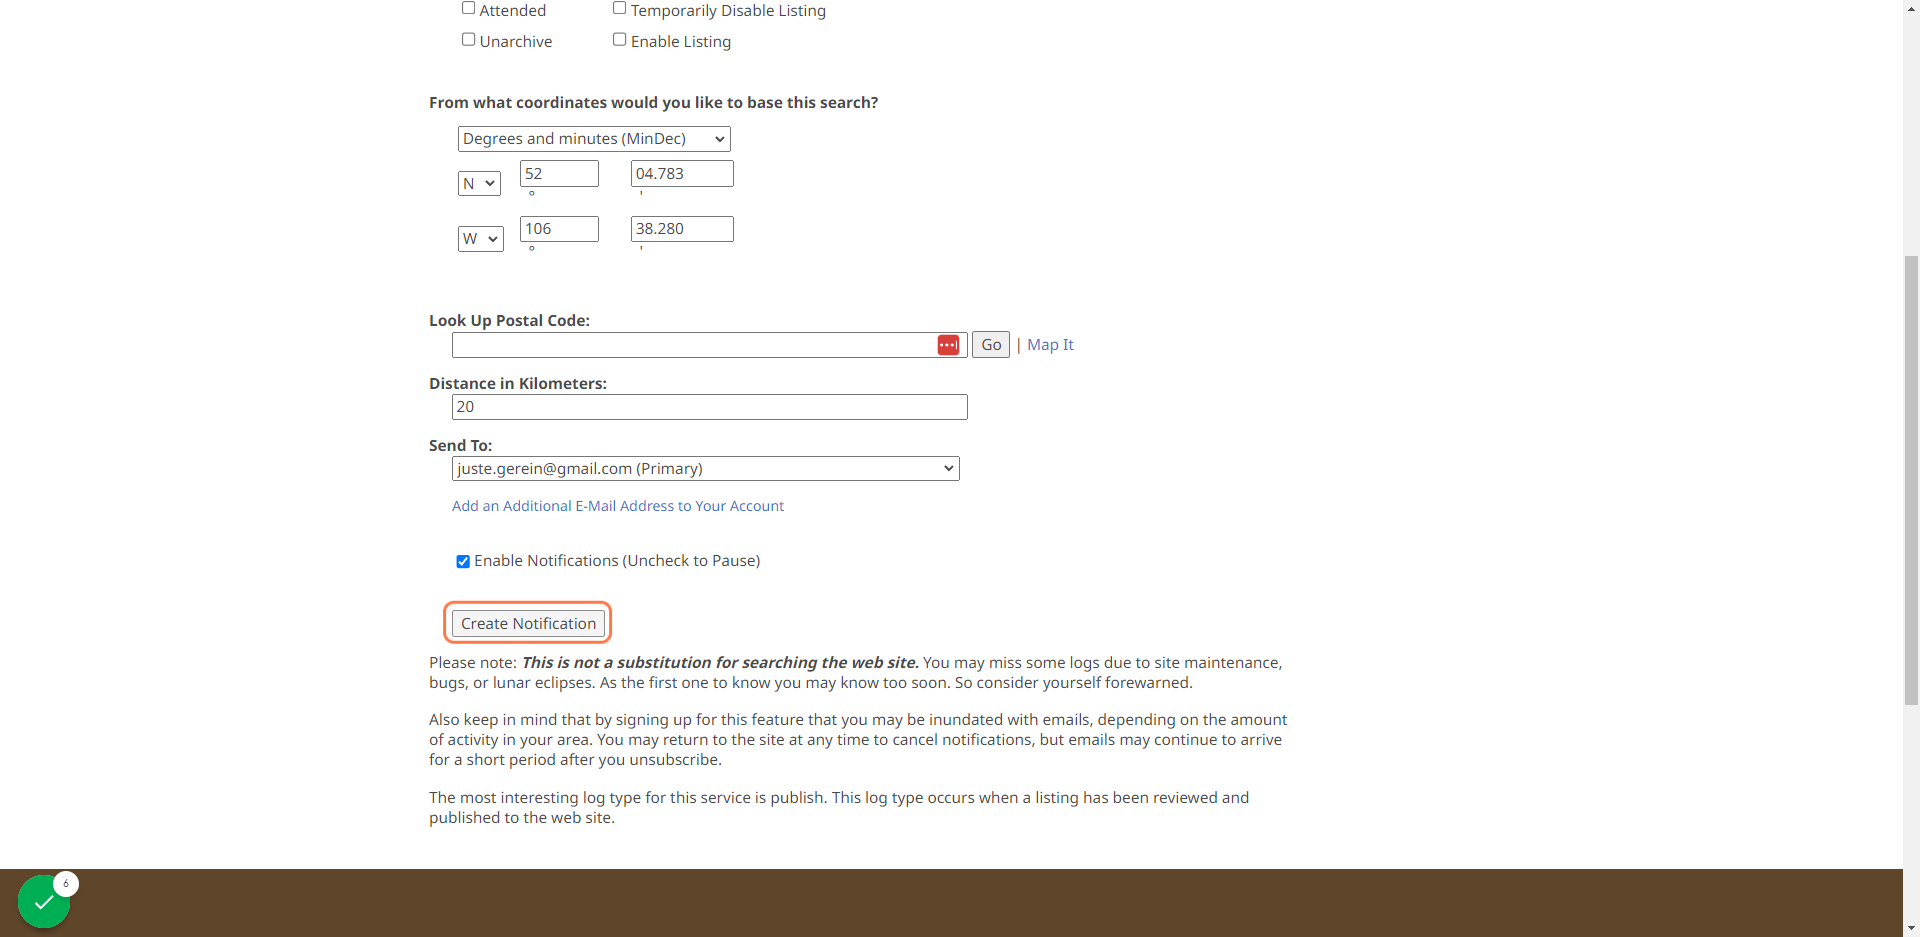Open the Degrees and minutes format dropdown
Viewport: 1920px width, 937px height.
click(x=594, y=139)
